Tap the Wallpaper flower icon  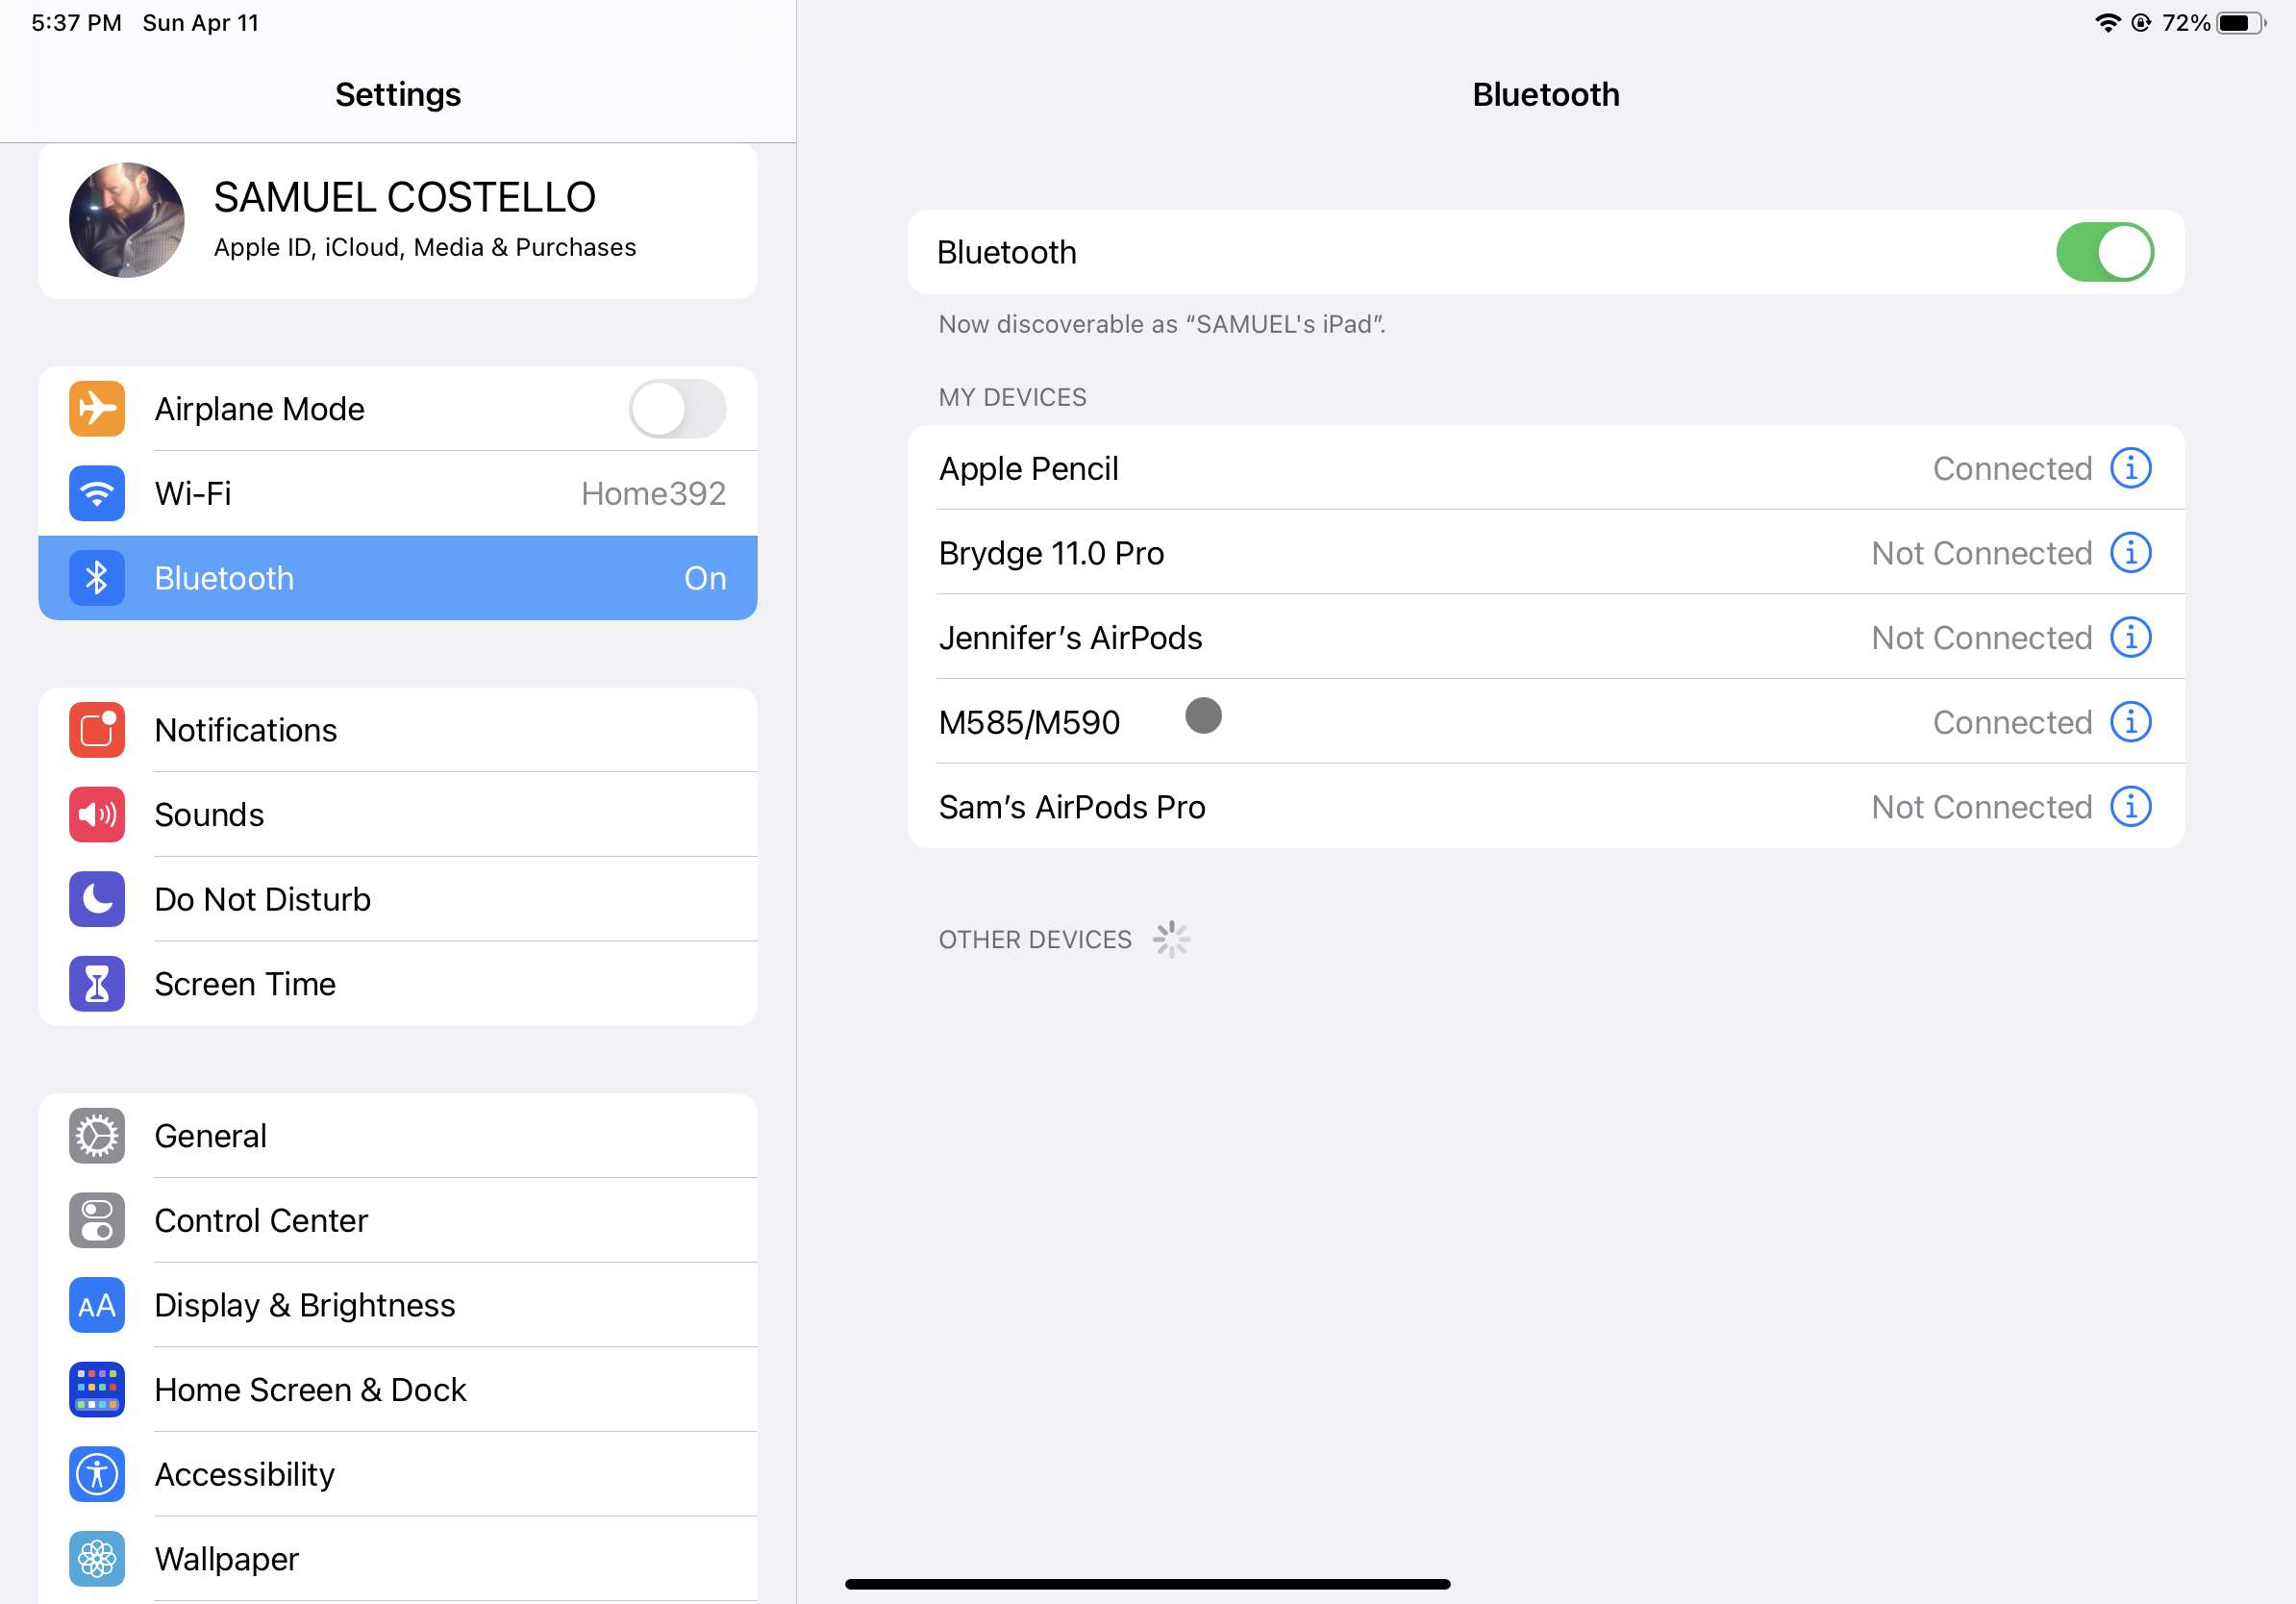tap(97, 1559)
